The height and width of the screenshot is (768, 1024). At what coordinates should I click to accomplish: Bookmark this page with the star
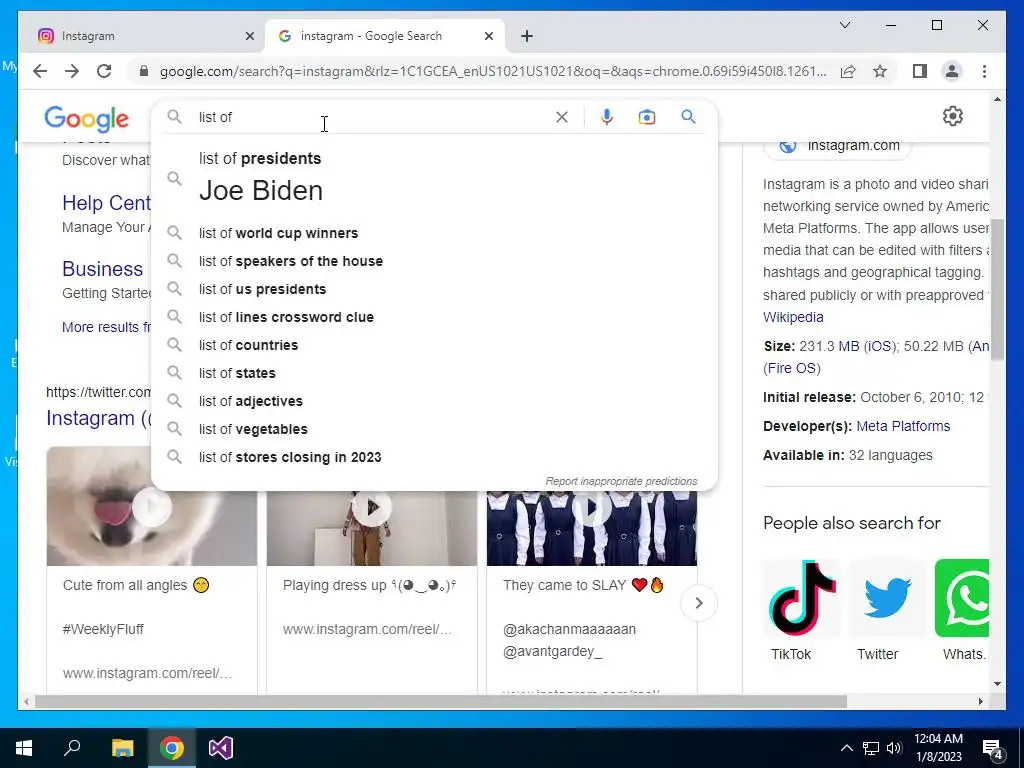coord(880,71)
